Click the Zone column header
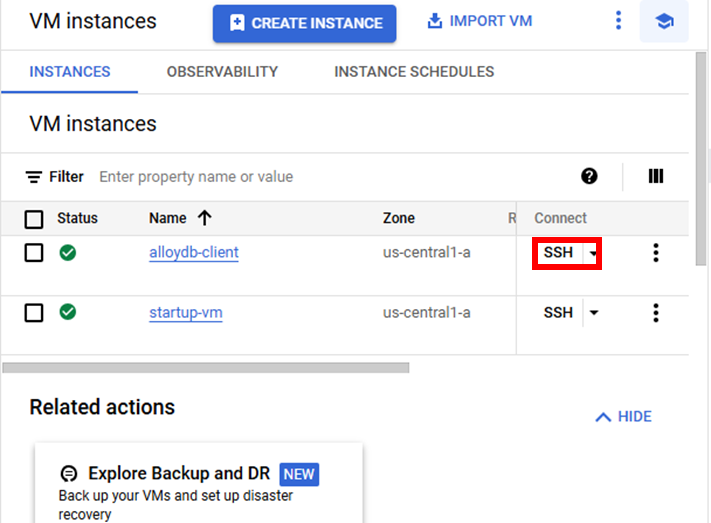 399,218
